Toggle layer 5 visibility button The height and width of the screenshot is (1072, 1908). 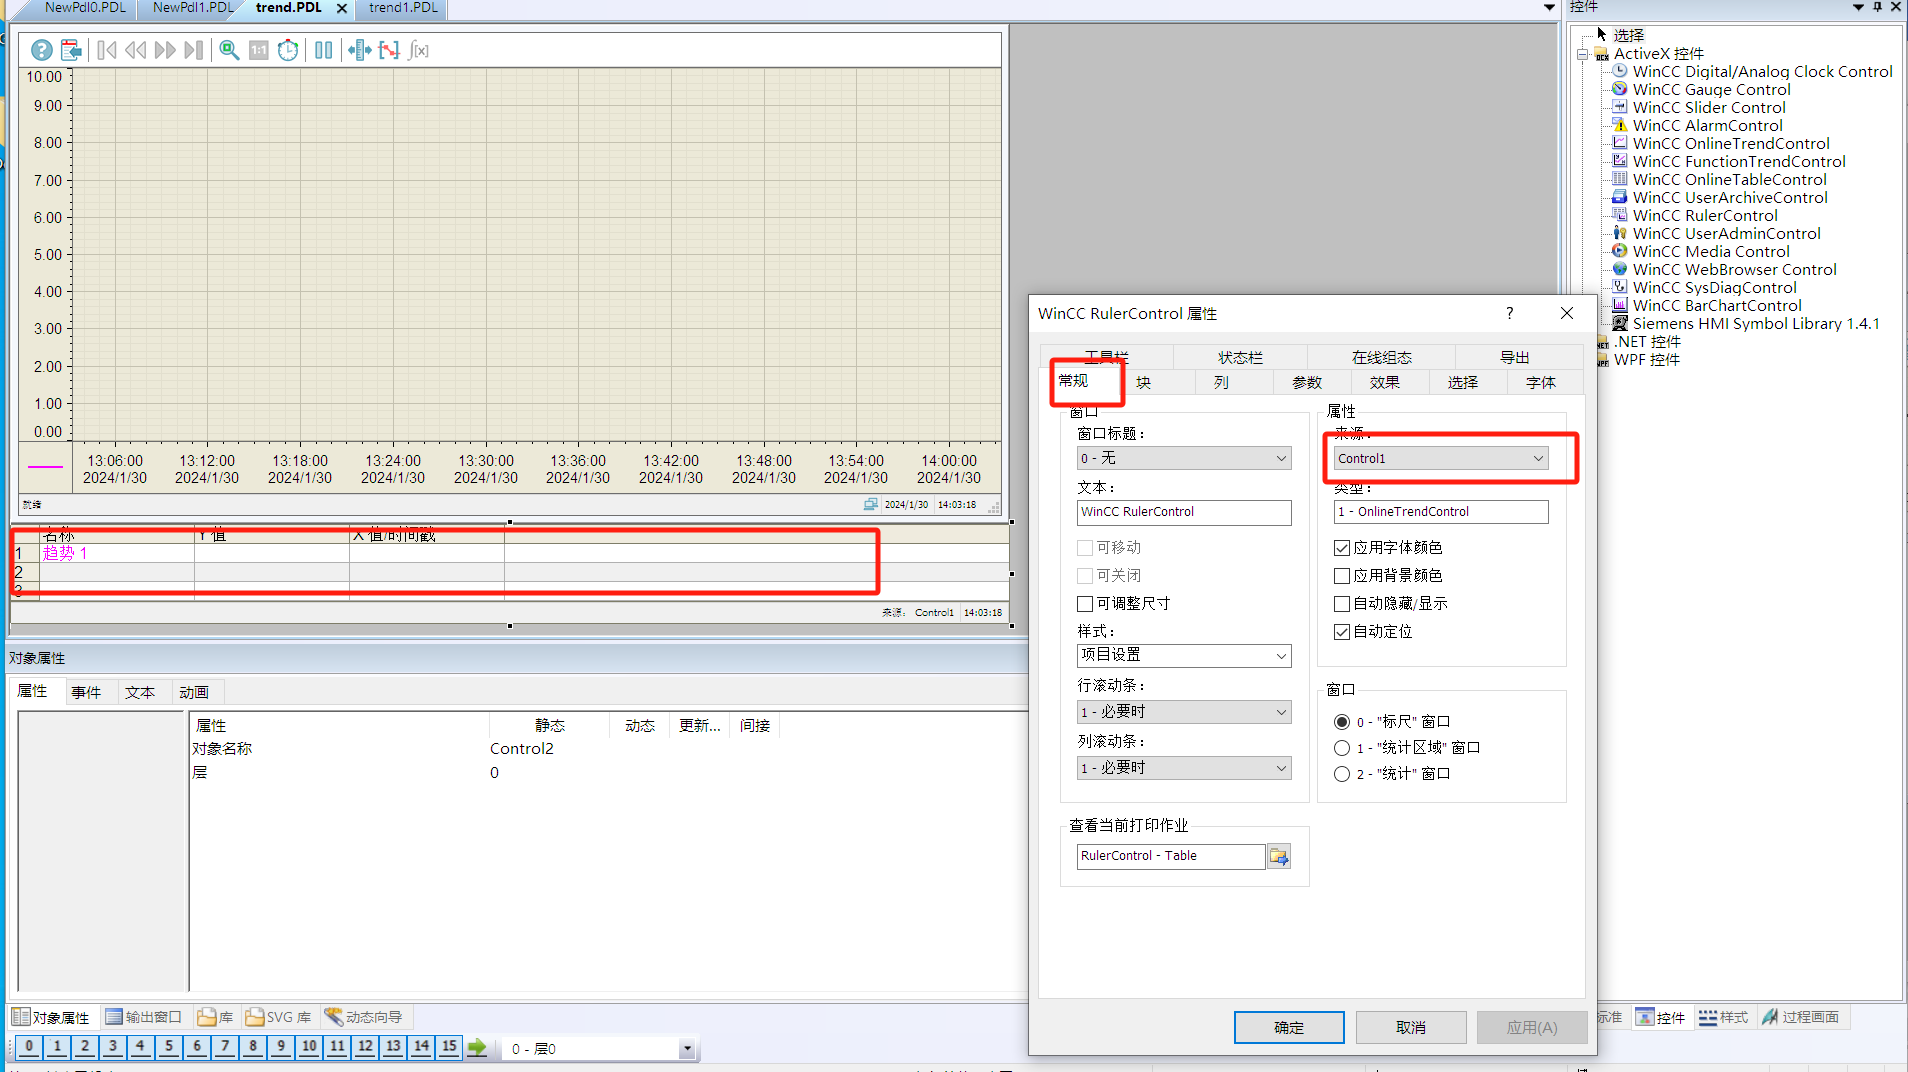169,1047
